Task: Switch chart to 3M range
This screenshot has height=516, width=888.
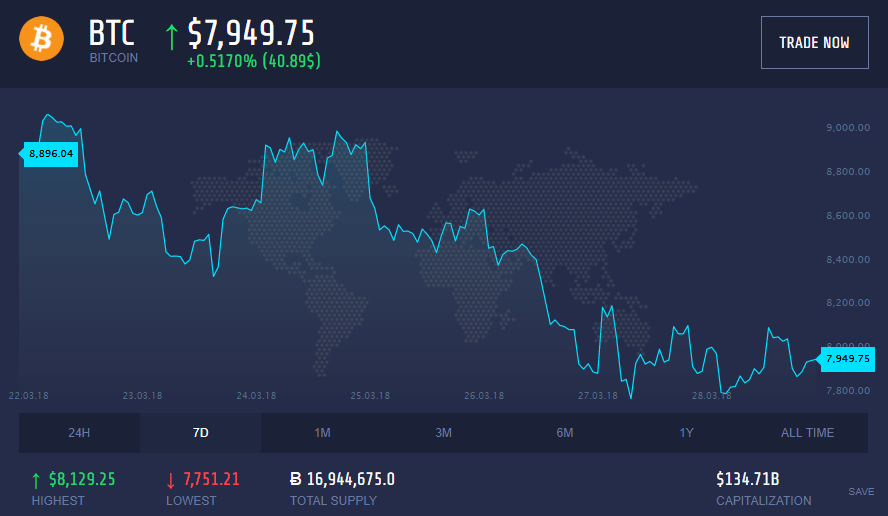Action: pos(443,433)
